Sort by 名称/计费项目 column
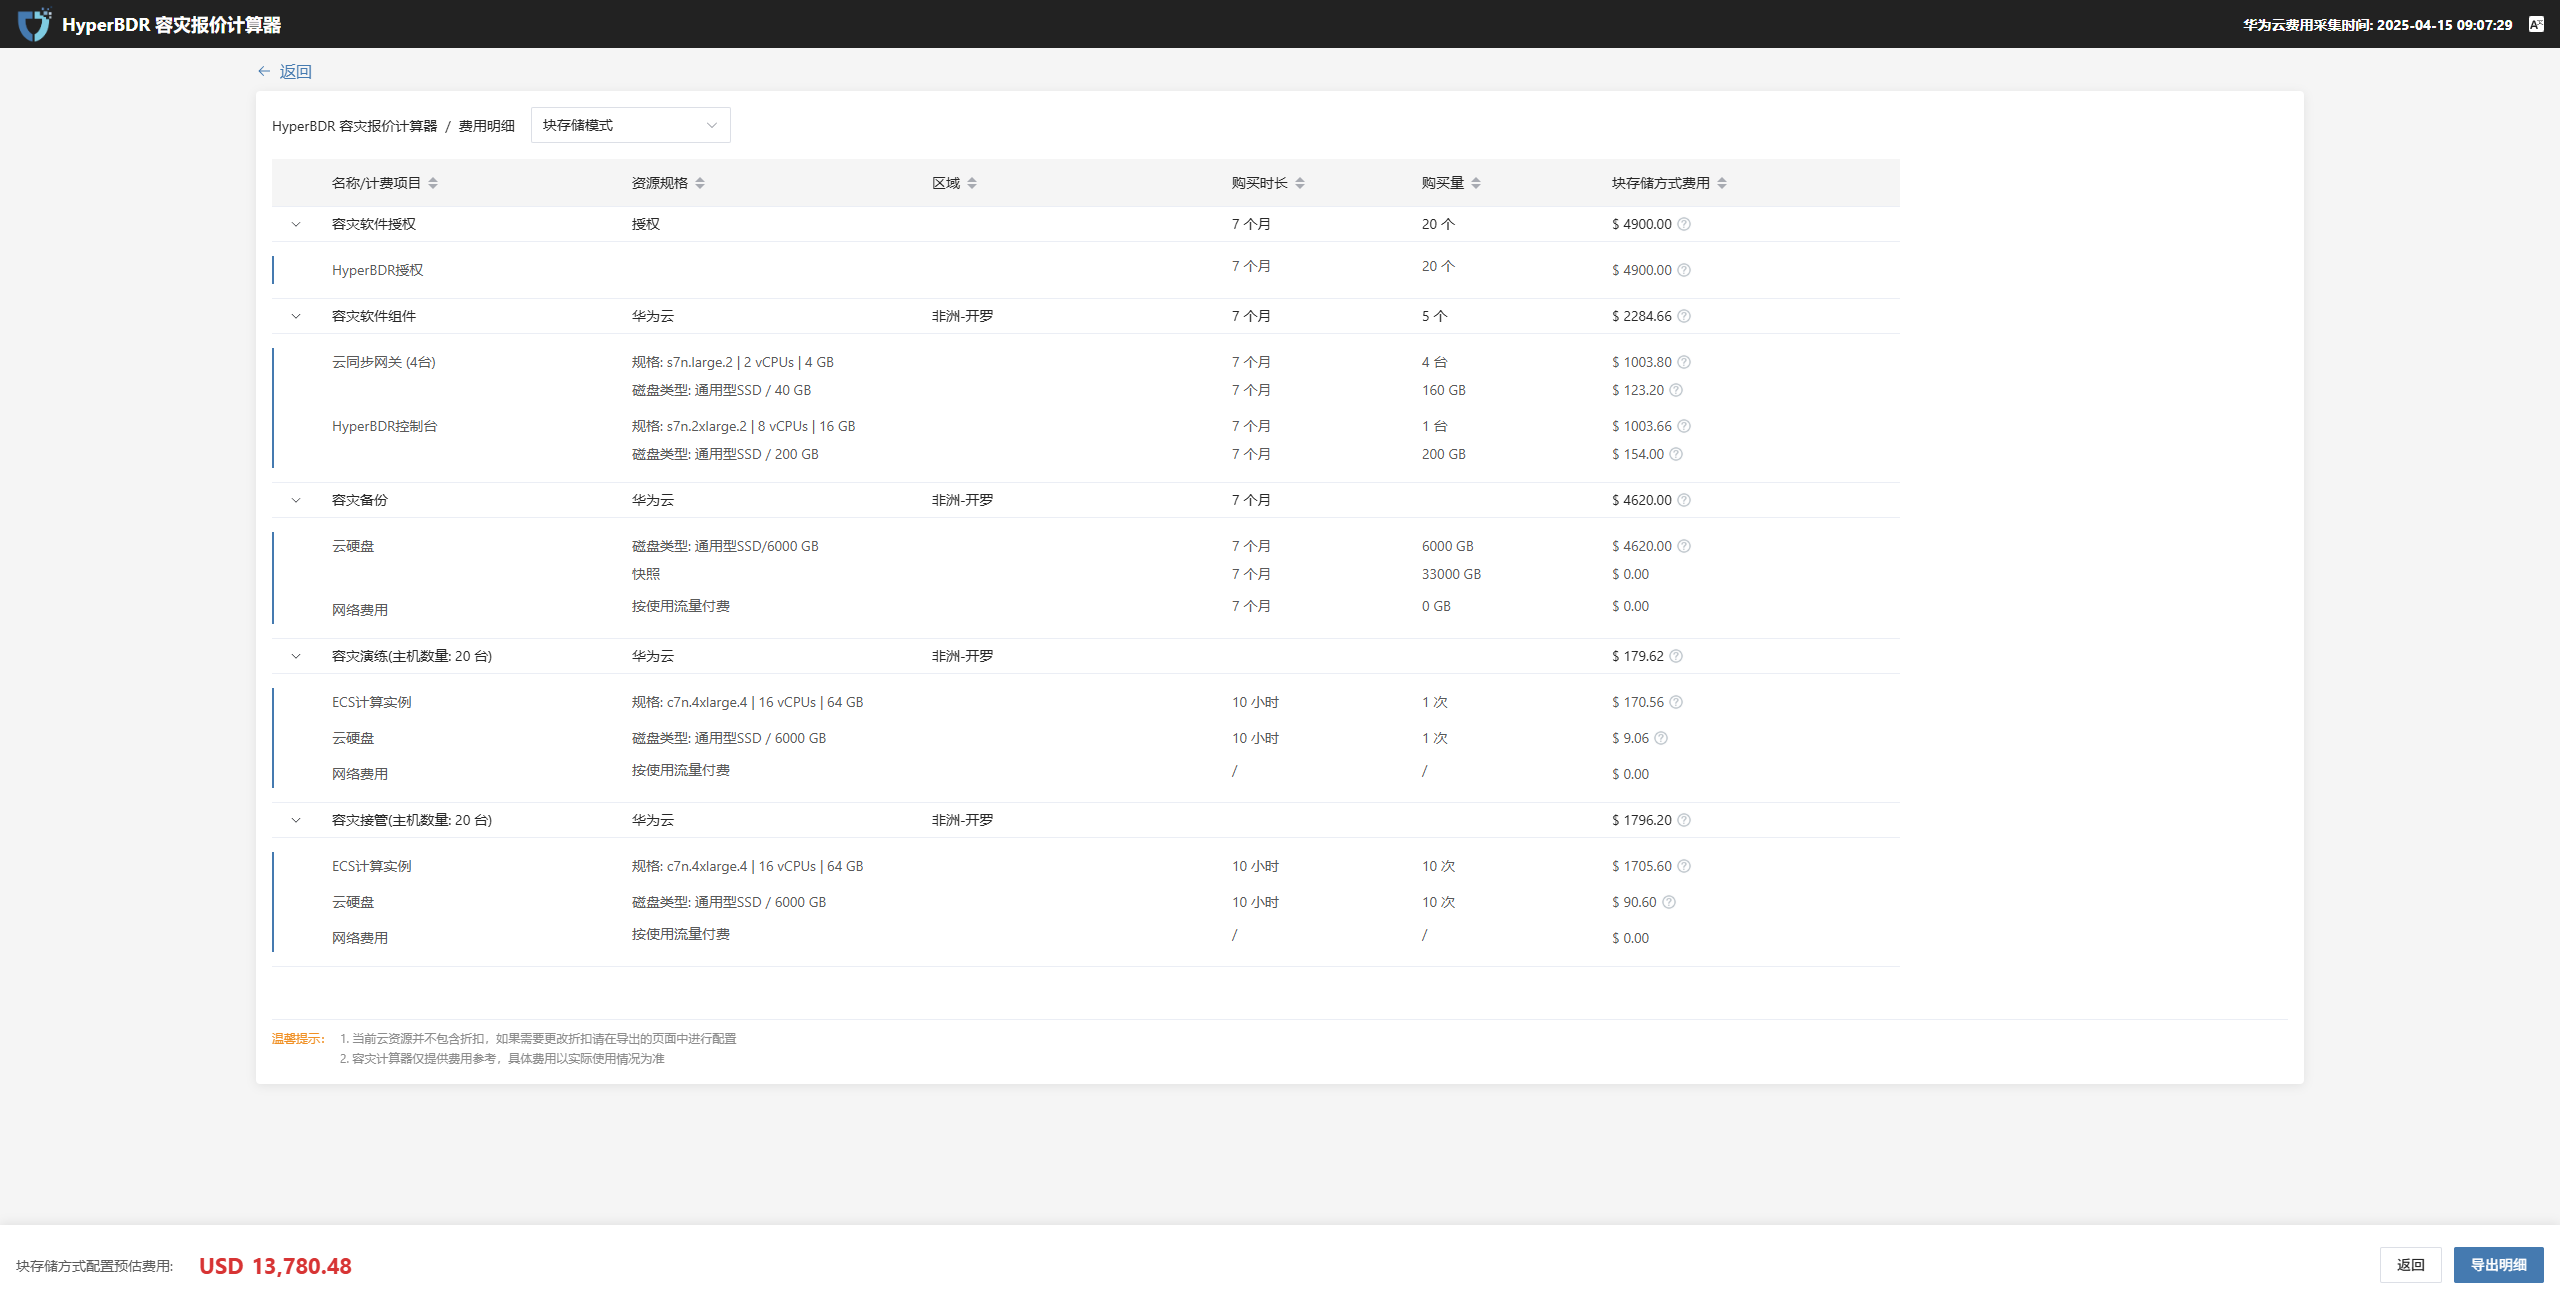The height and width of the screenshot is (1305, 2560). click(433, 183)
